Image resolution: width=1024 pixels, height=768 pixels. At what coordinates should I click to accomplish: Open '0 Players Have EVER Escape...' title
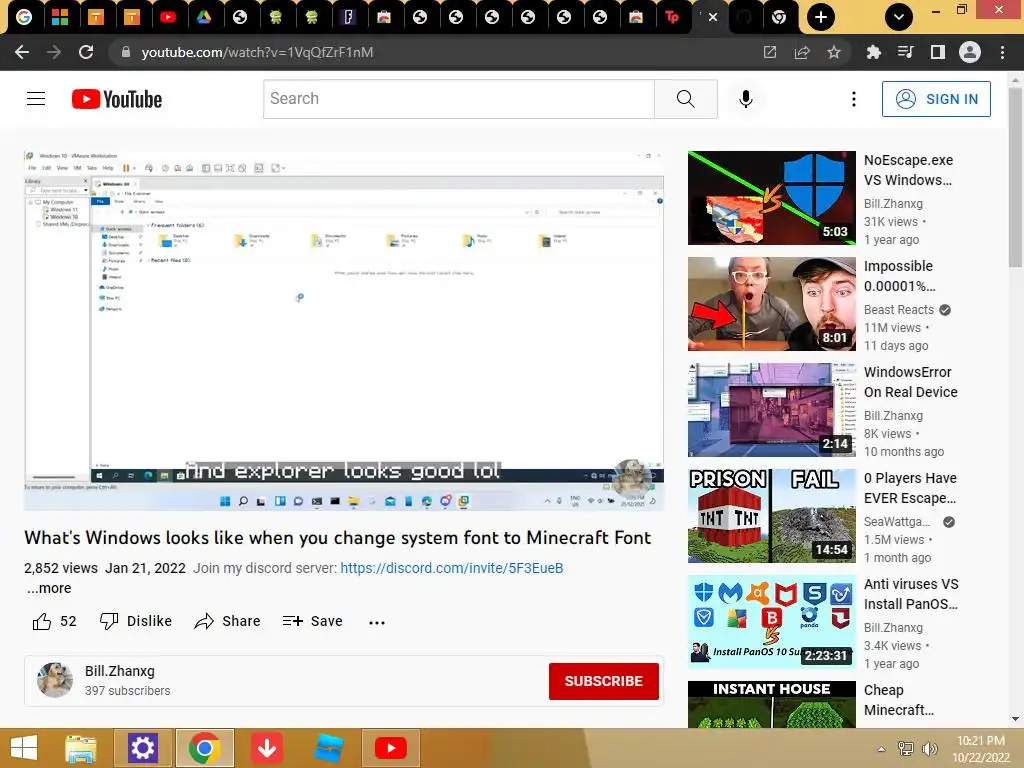pos(910,488)
